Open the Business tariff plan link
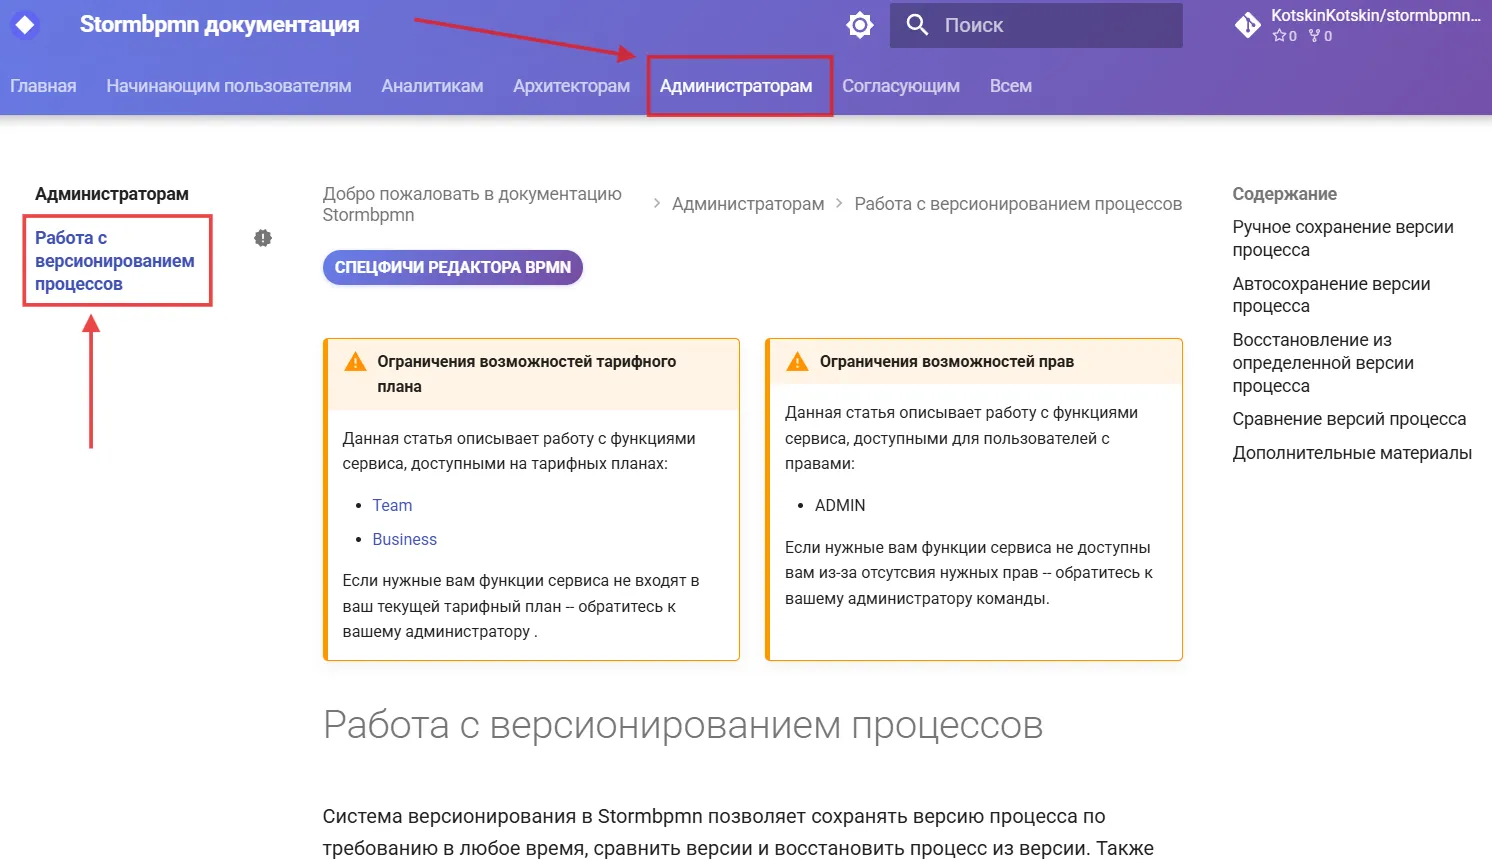Image resolution: width=1492 pixels, height=863 pixels. click(x=404, y=539)
